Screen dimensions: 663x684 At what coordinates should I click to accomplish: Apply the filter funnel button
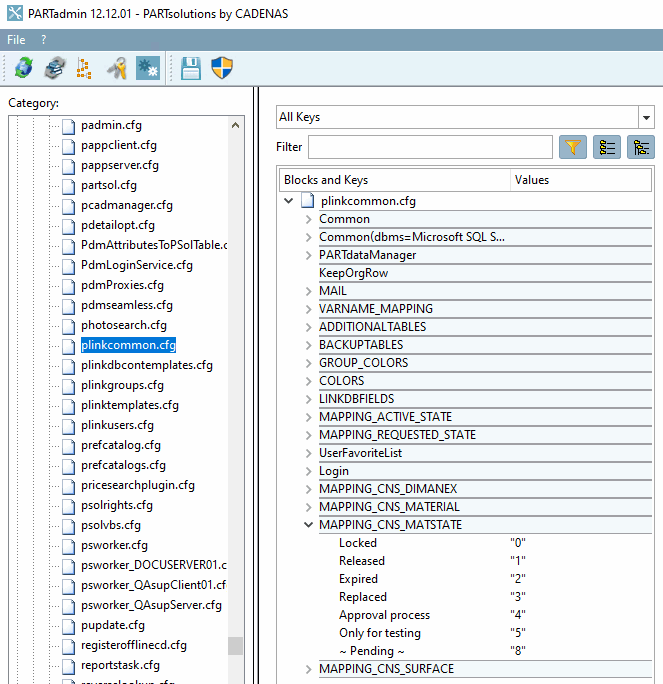coord(573,147)
